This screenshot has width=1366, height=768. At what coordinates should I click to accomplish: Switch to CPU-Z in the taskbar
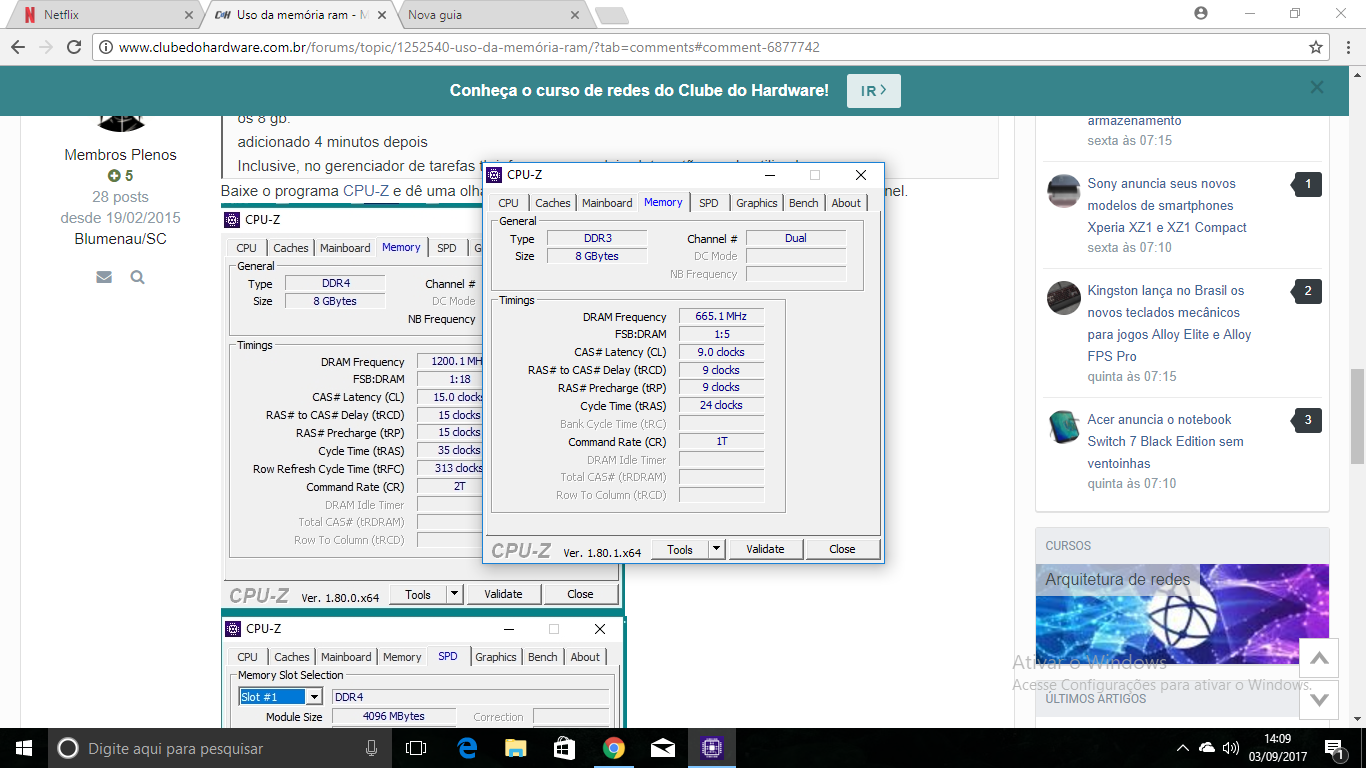point(711,748)
